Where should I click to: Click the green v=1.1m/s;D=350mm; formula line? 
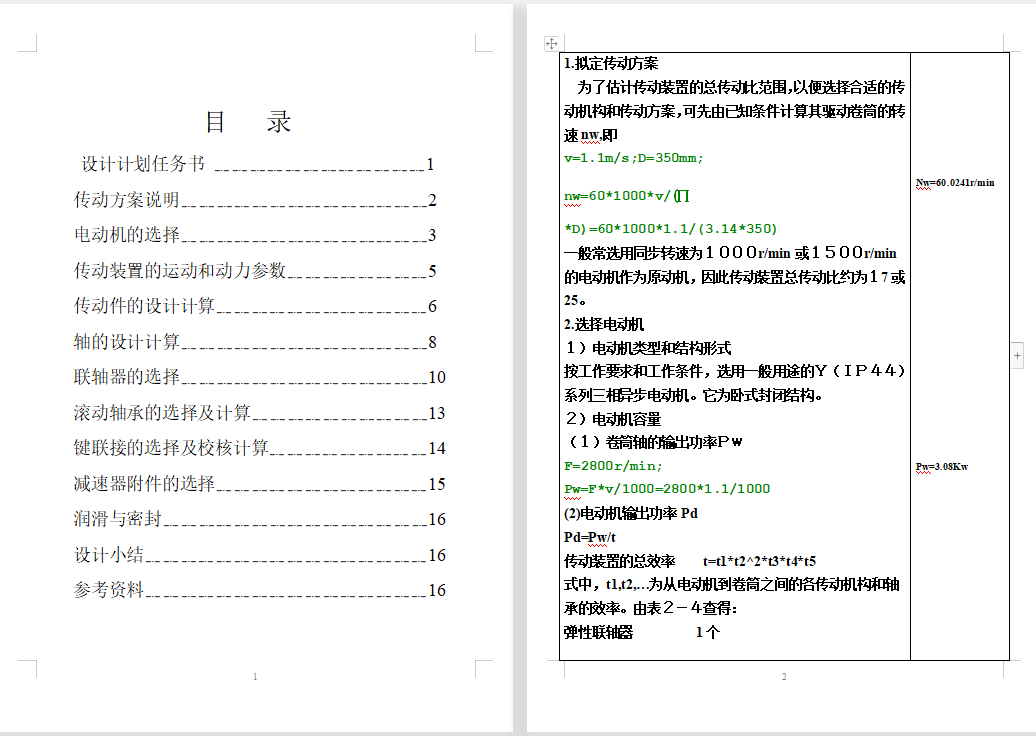coord(634,158)
